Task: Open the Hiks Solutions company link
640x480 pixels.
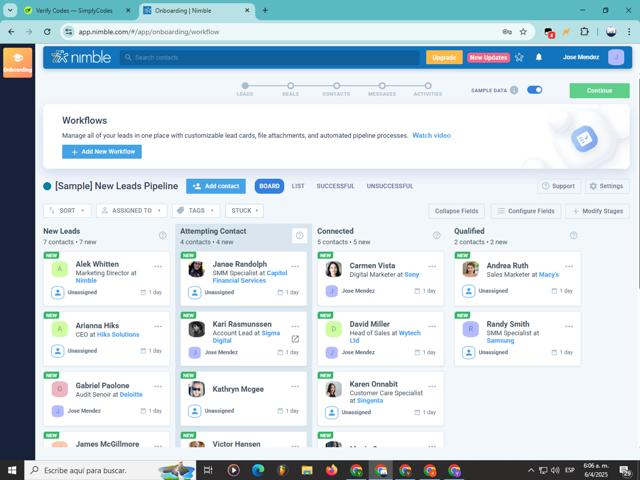Action: coord(118,334)
